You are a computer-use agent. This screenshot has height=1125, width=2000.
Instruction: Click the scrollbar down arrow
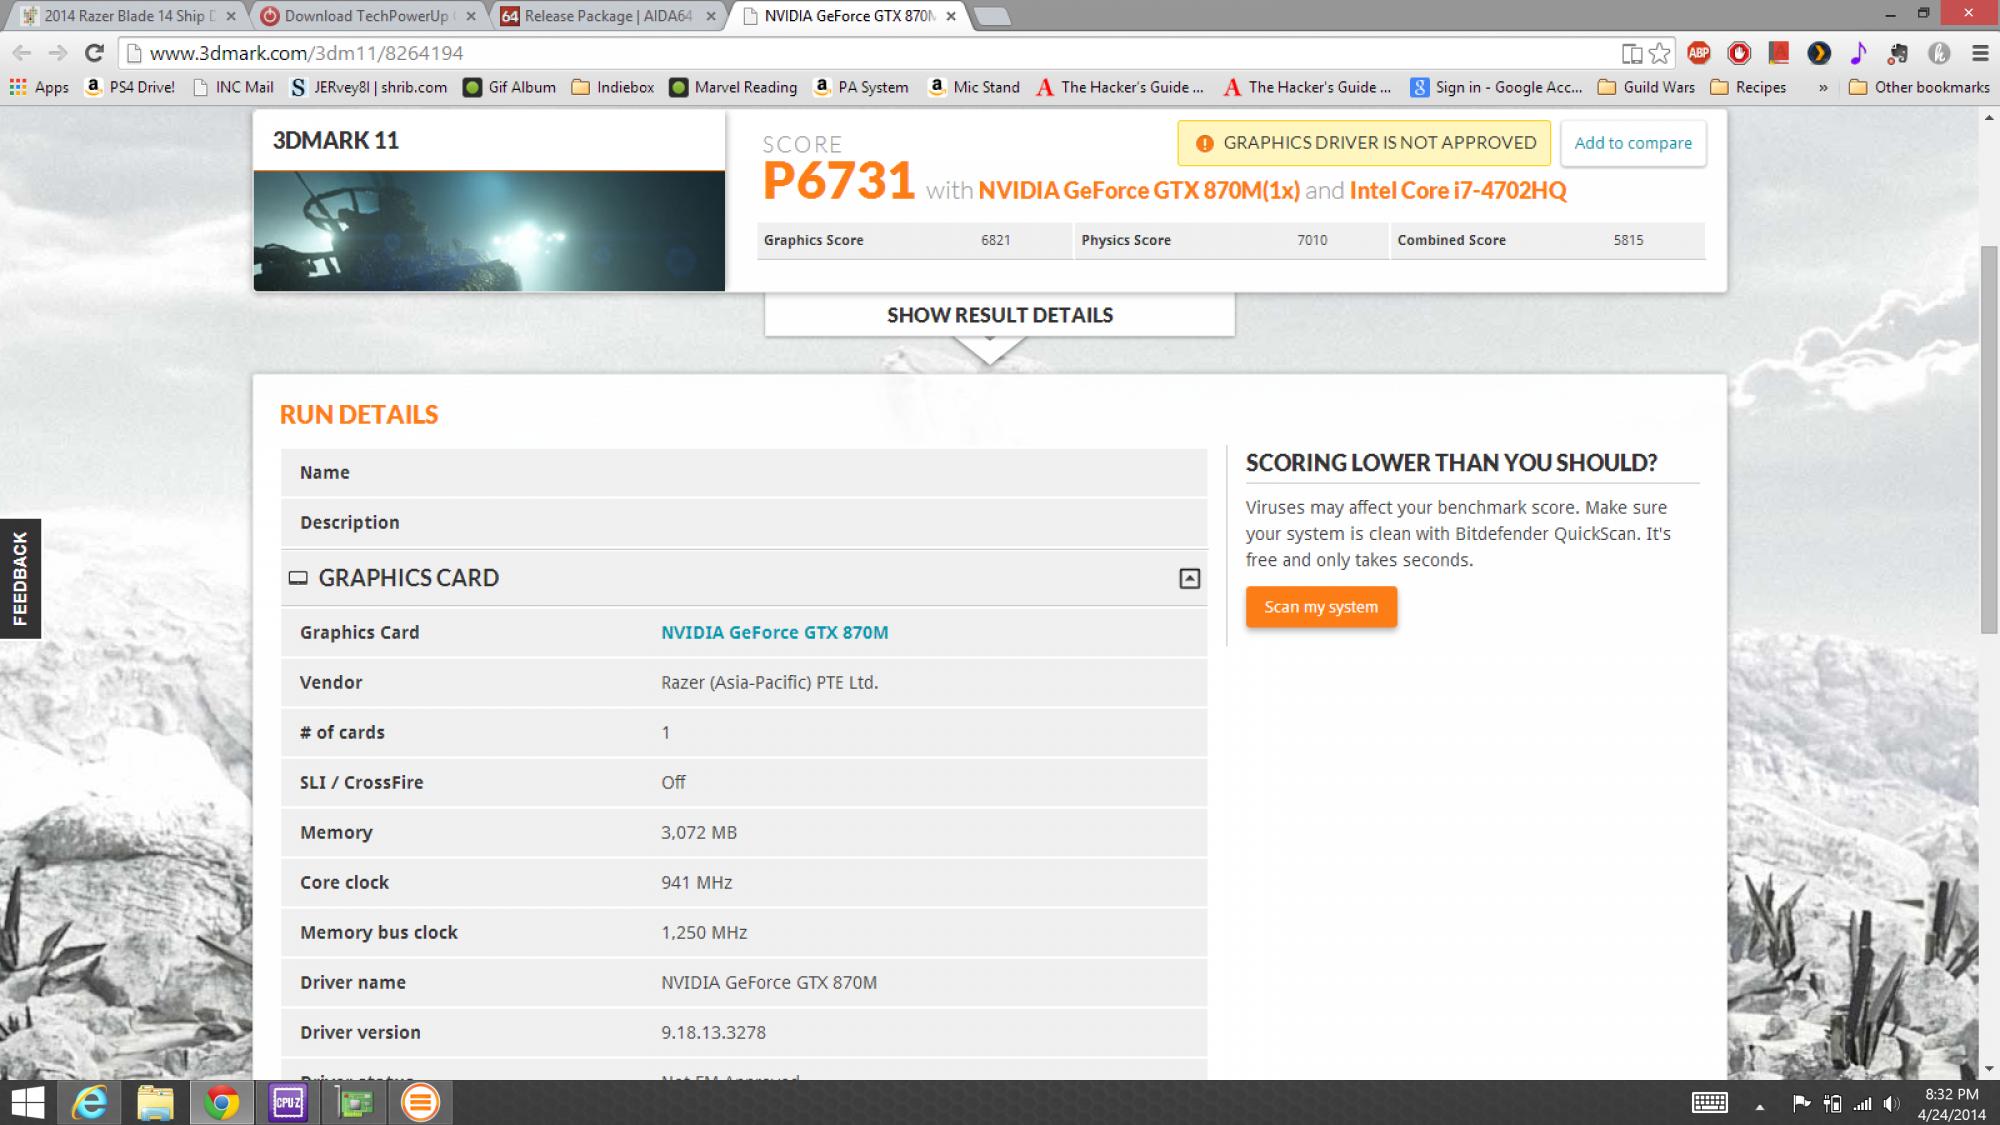(1989, 1069)
